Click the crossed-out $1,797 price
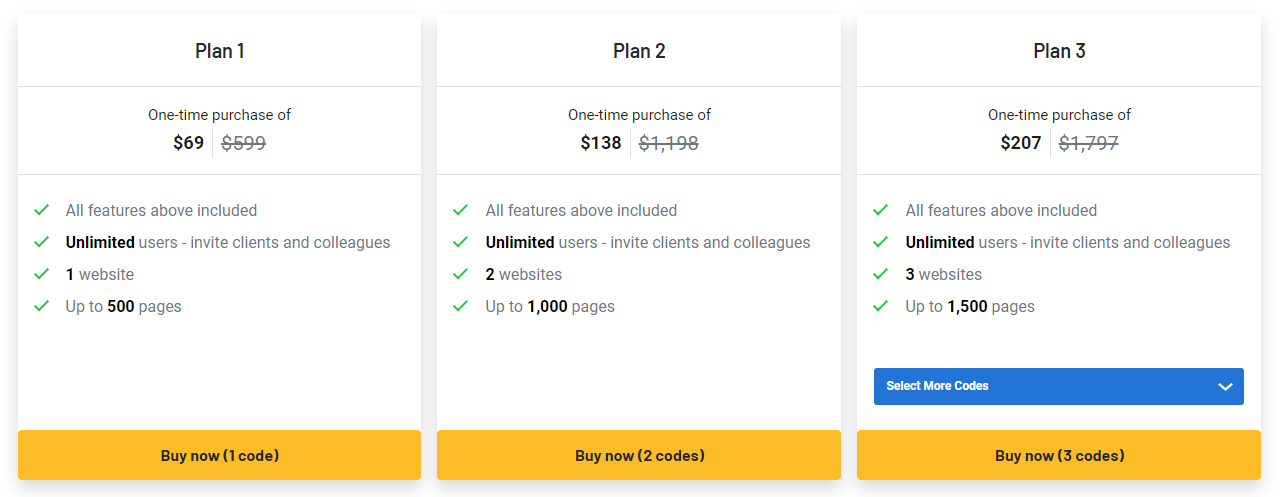Screen dimensions: 1287x497 [1088, 143]
